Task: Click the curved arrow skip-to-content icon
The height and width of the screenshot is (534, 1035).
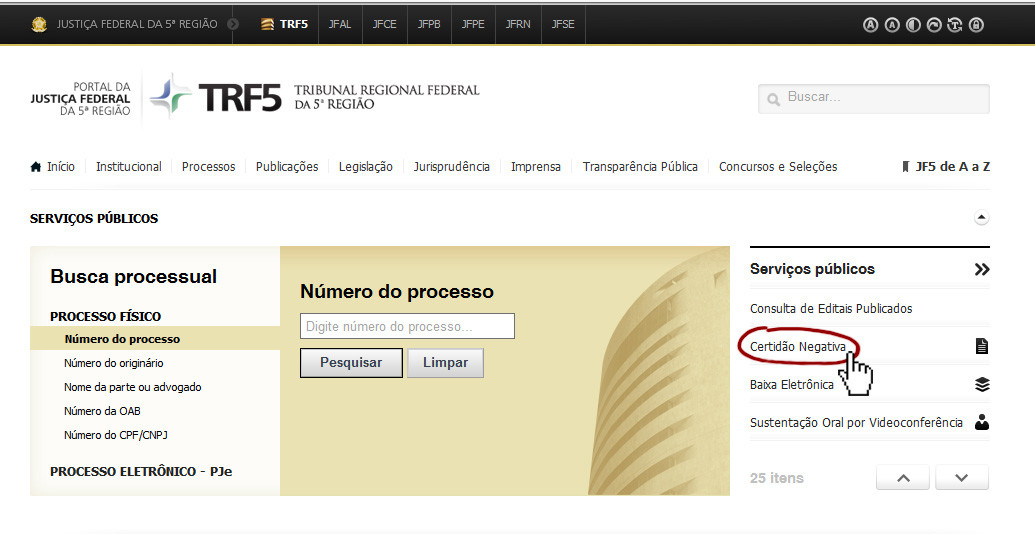Action: point(934,25)
